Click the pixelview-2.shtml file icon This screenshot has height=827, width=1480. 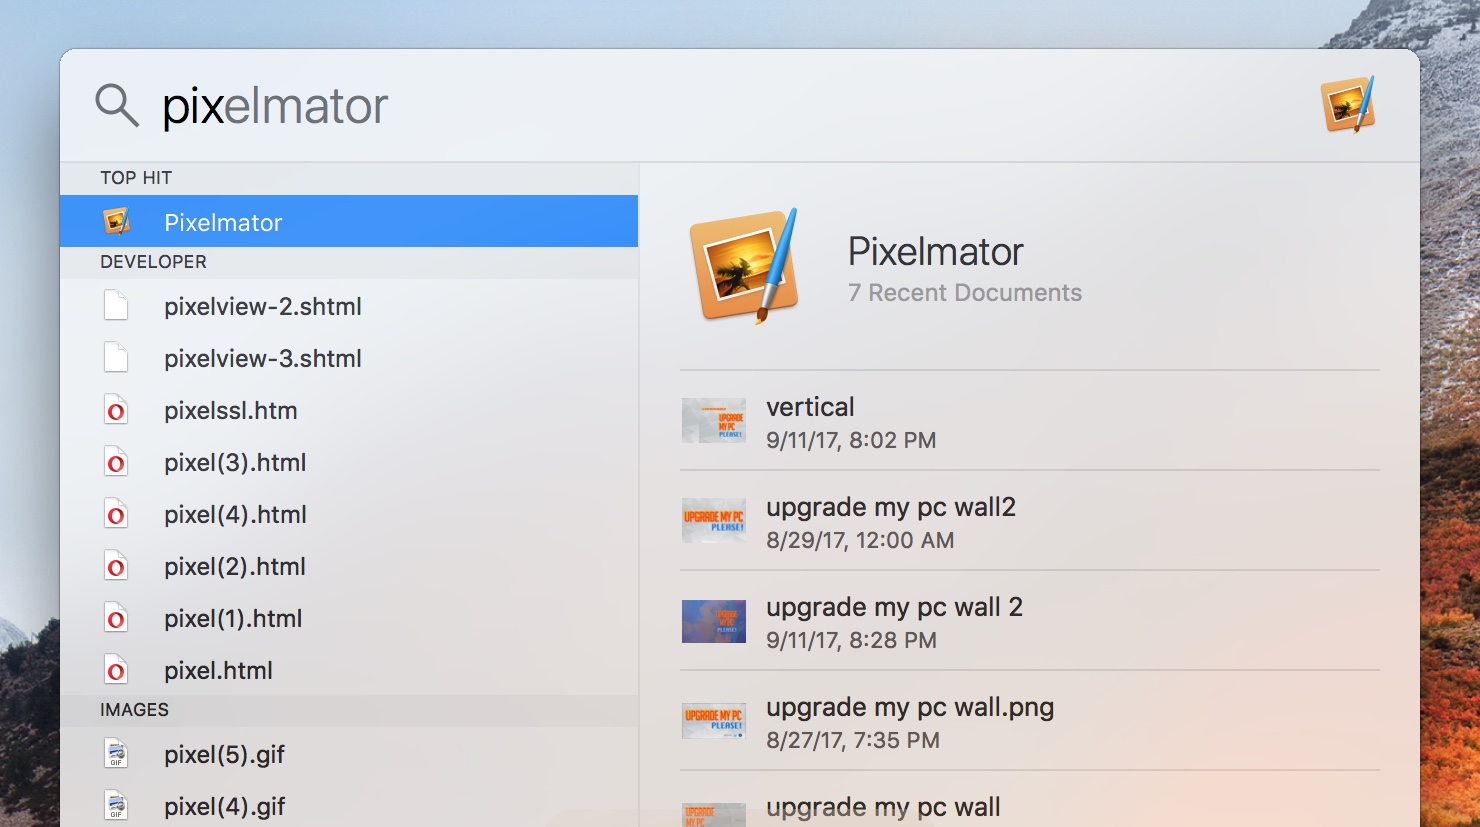pyautogui.click(x=116, y=306)
